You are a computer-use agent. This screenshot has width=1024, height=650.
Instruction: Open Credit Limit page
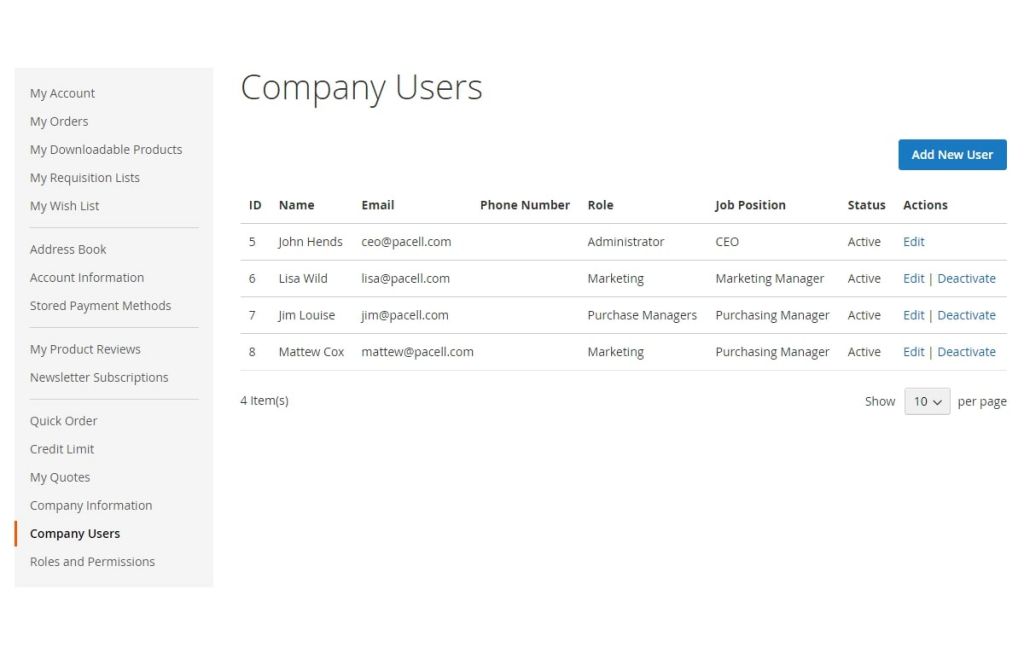point(61,449)
